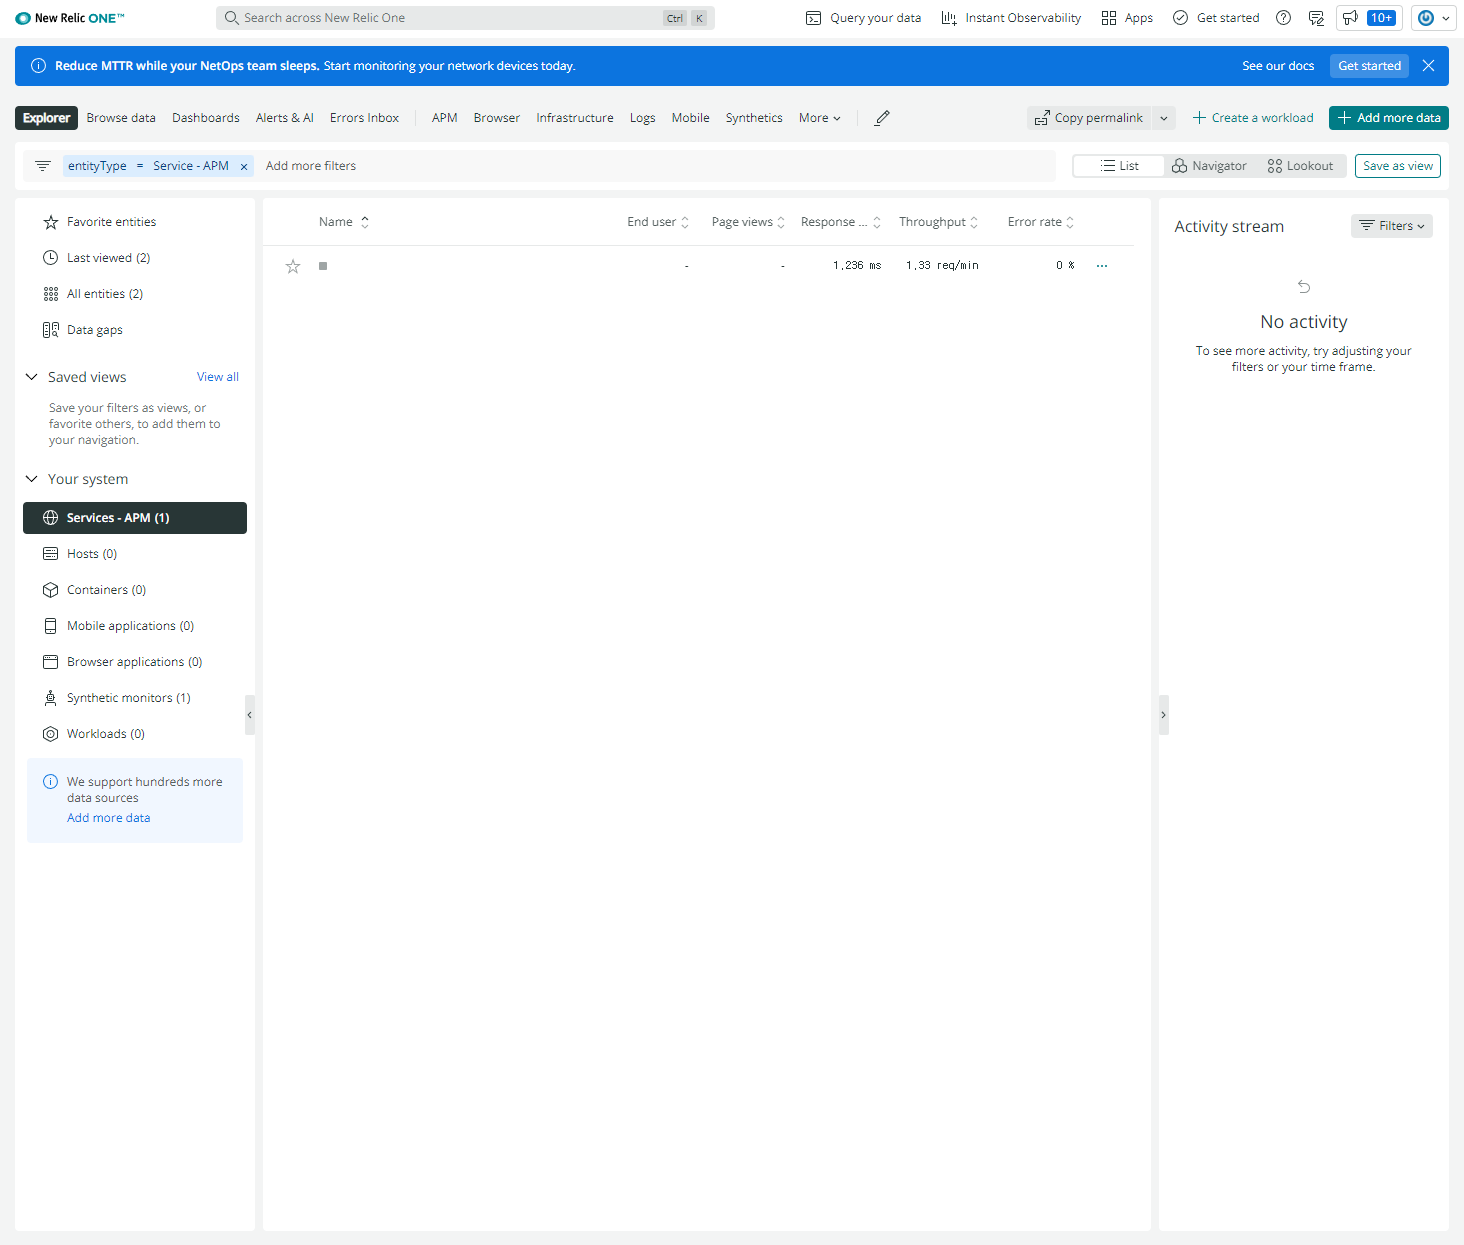Open Synthetics tab
1464x1245 pixels.
click(x=754, y=118)
